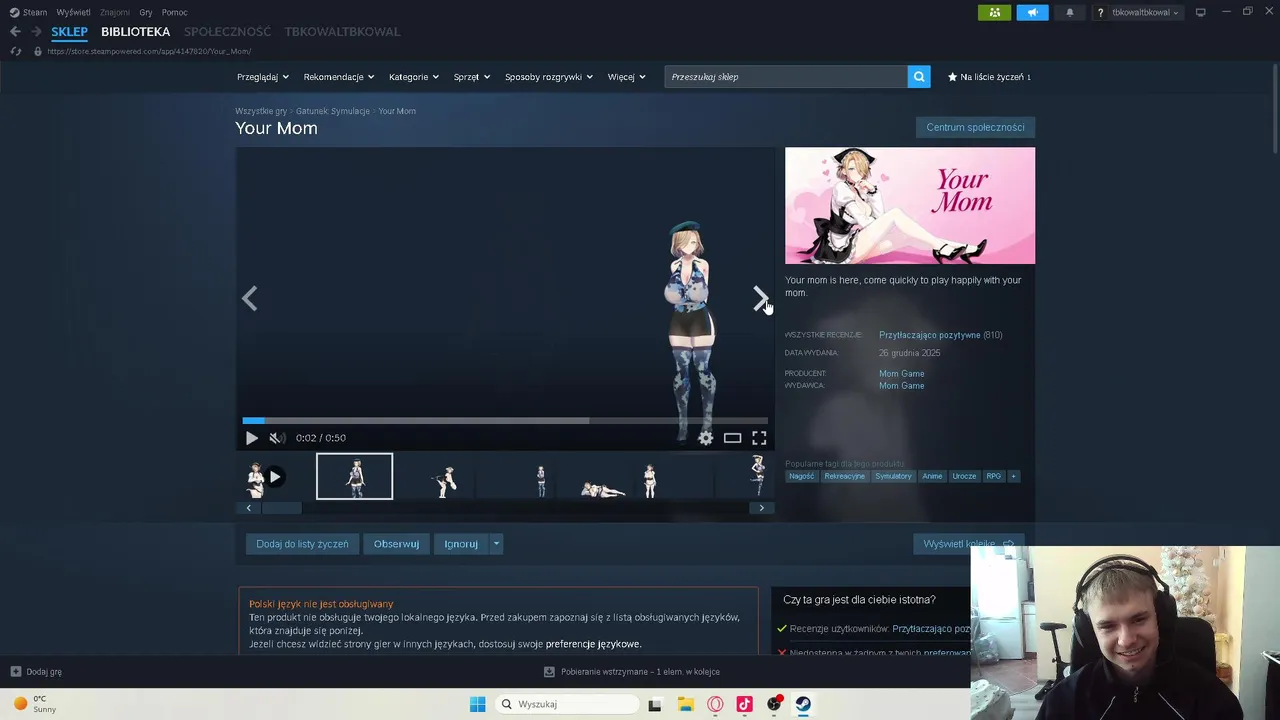
Task: Select the first video thumbnail with play icon
Action: (264, 477)
